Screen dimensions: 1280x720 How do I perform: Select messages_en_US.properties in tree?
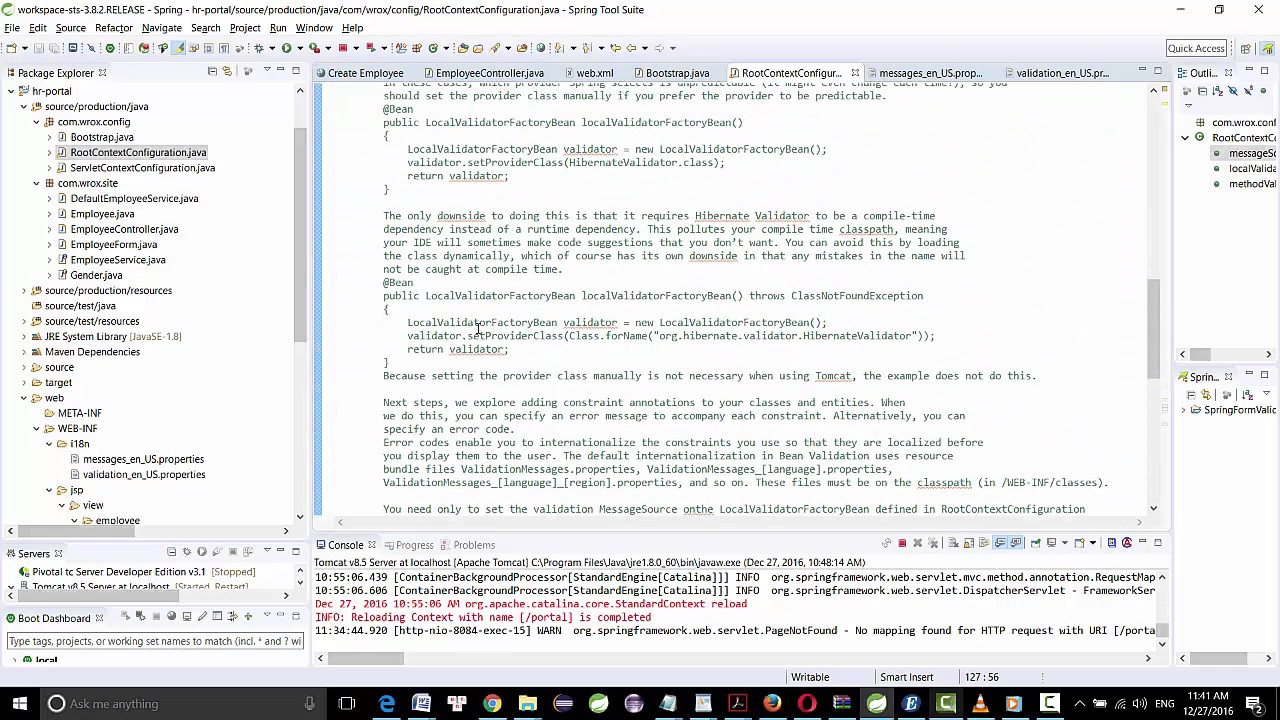click(x=143, y=459)
